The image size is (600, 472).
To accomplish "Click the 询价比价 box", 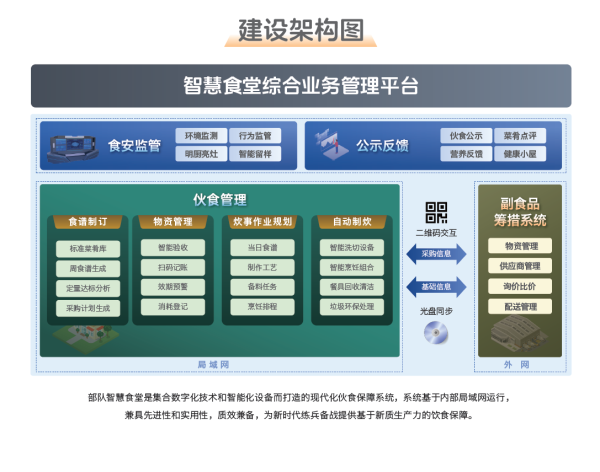I will (520, 286).
